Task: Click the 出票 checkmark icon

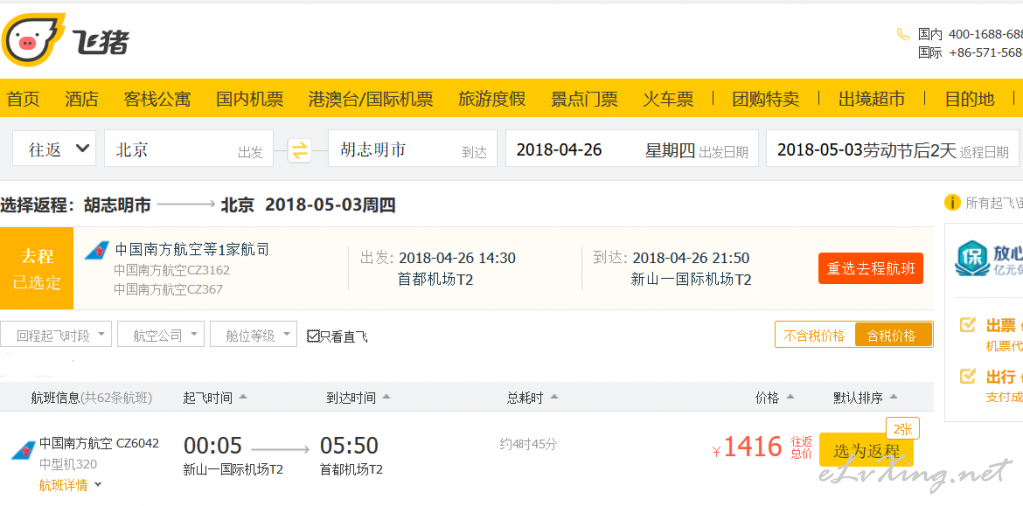Action: click(x=968, y=324)
